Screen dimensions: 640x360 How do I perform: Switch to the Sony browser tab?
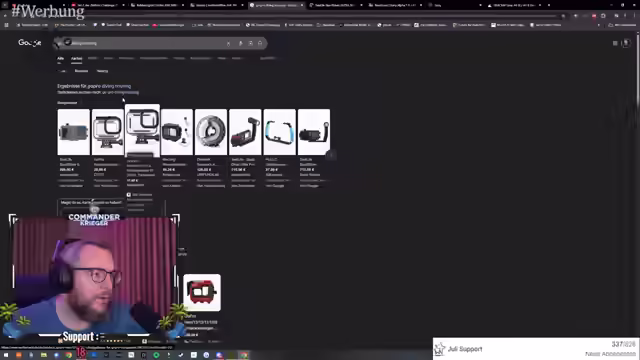click(453, 5)
